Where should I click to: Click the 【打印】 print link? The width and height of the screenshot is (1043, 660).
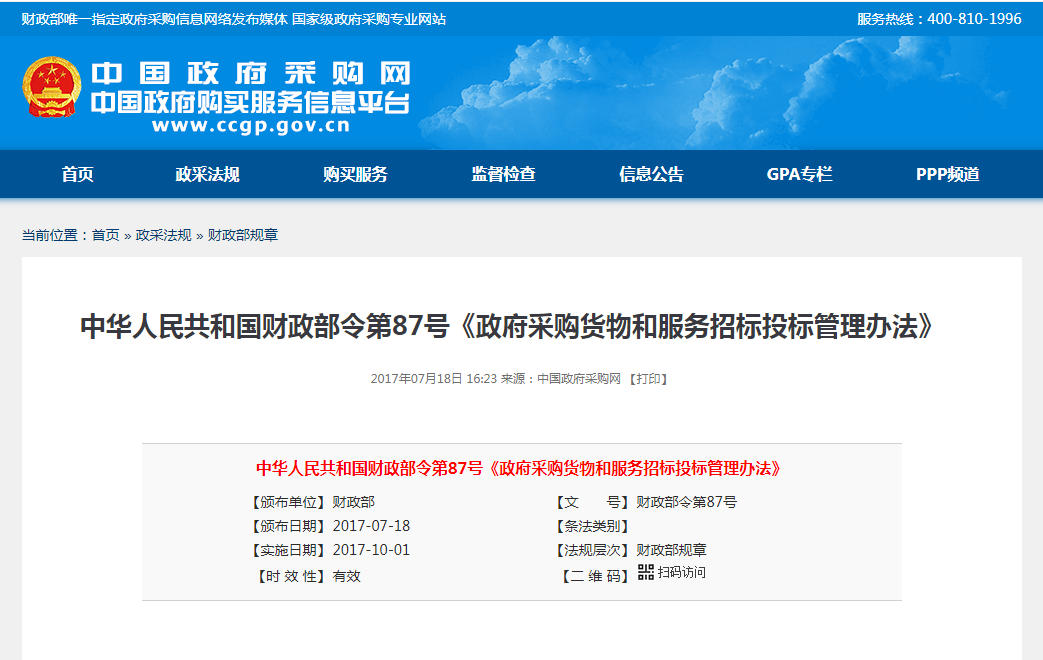pyautogui.click(x=648, y=379)
